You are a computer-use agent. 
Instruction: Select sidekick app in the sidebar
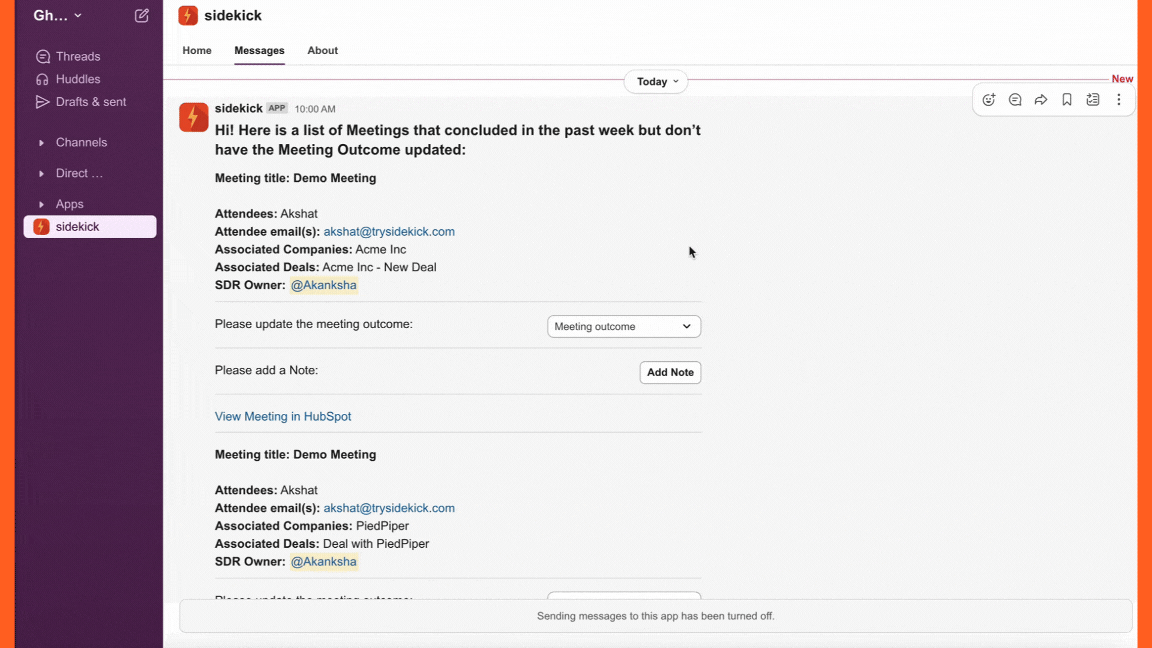tap(90, 227)
